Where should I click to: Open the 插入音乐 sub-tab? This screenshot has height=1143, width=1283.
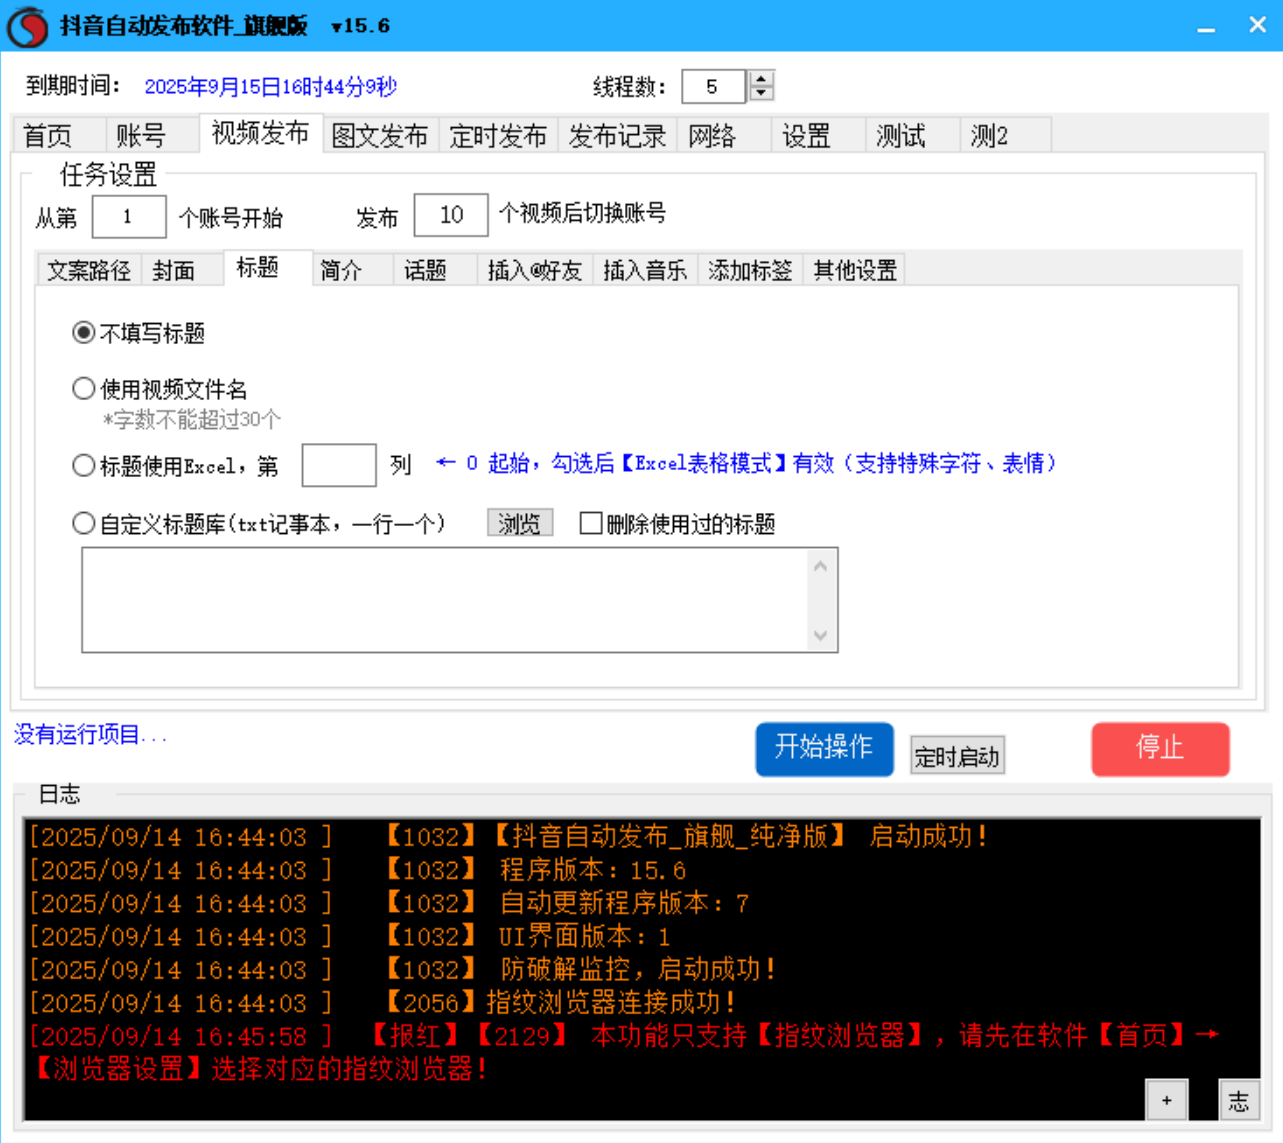[x=643, y=269]
